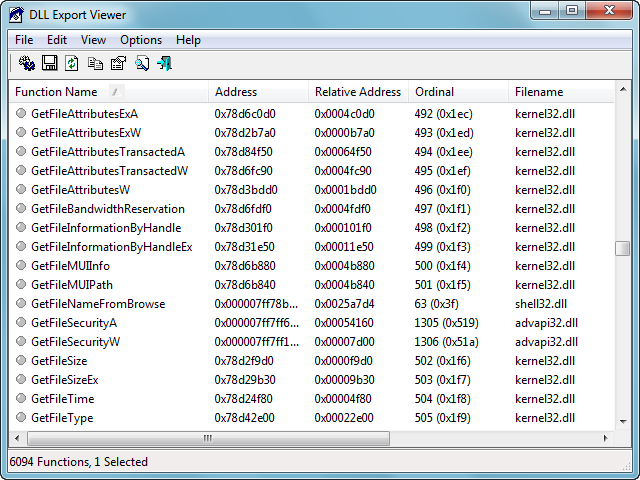Close the DLL Export Viewer window
This screenshot has width=640, height=480.
pyautogui.click(x=609, y=11)
